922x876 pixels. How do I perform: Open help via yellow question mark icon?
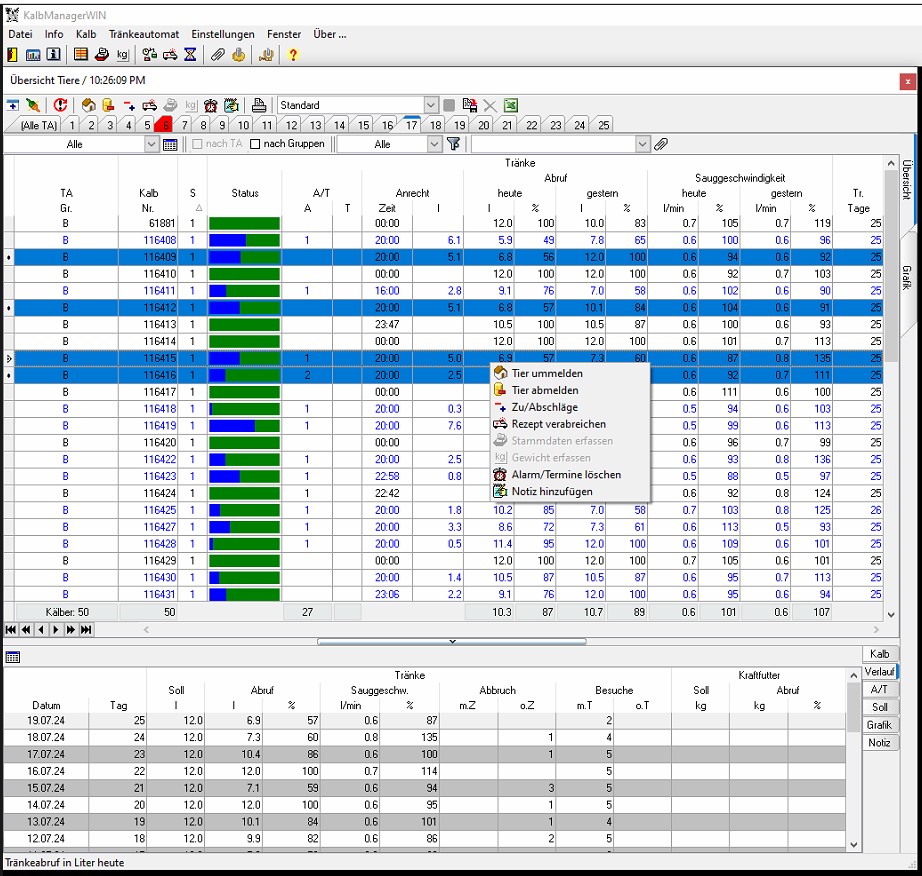click(x=292, y=54)
